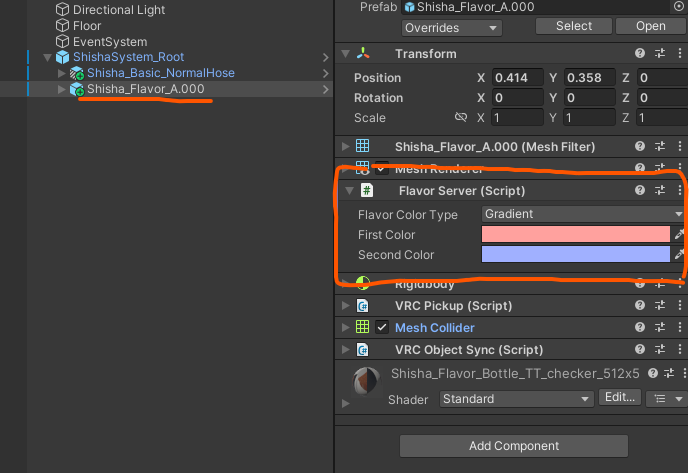690x473 pixels.
Task: Toggle Mesh Renderer enabled checkbox
Action: coord(382,169)
